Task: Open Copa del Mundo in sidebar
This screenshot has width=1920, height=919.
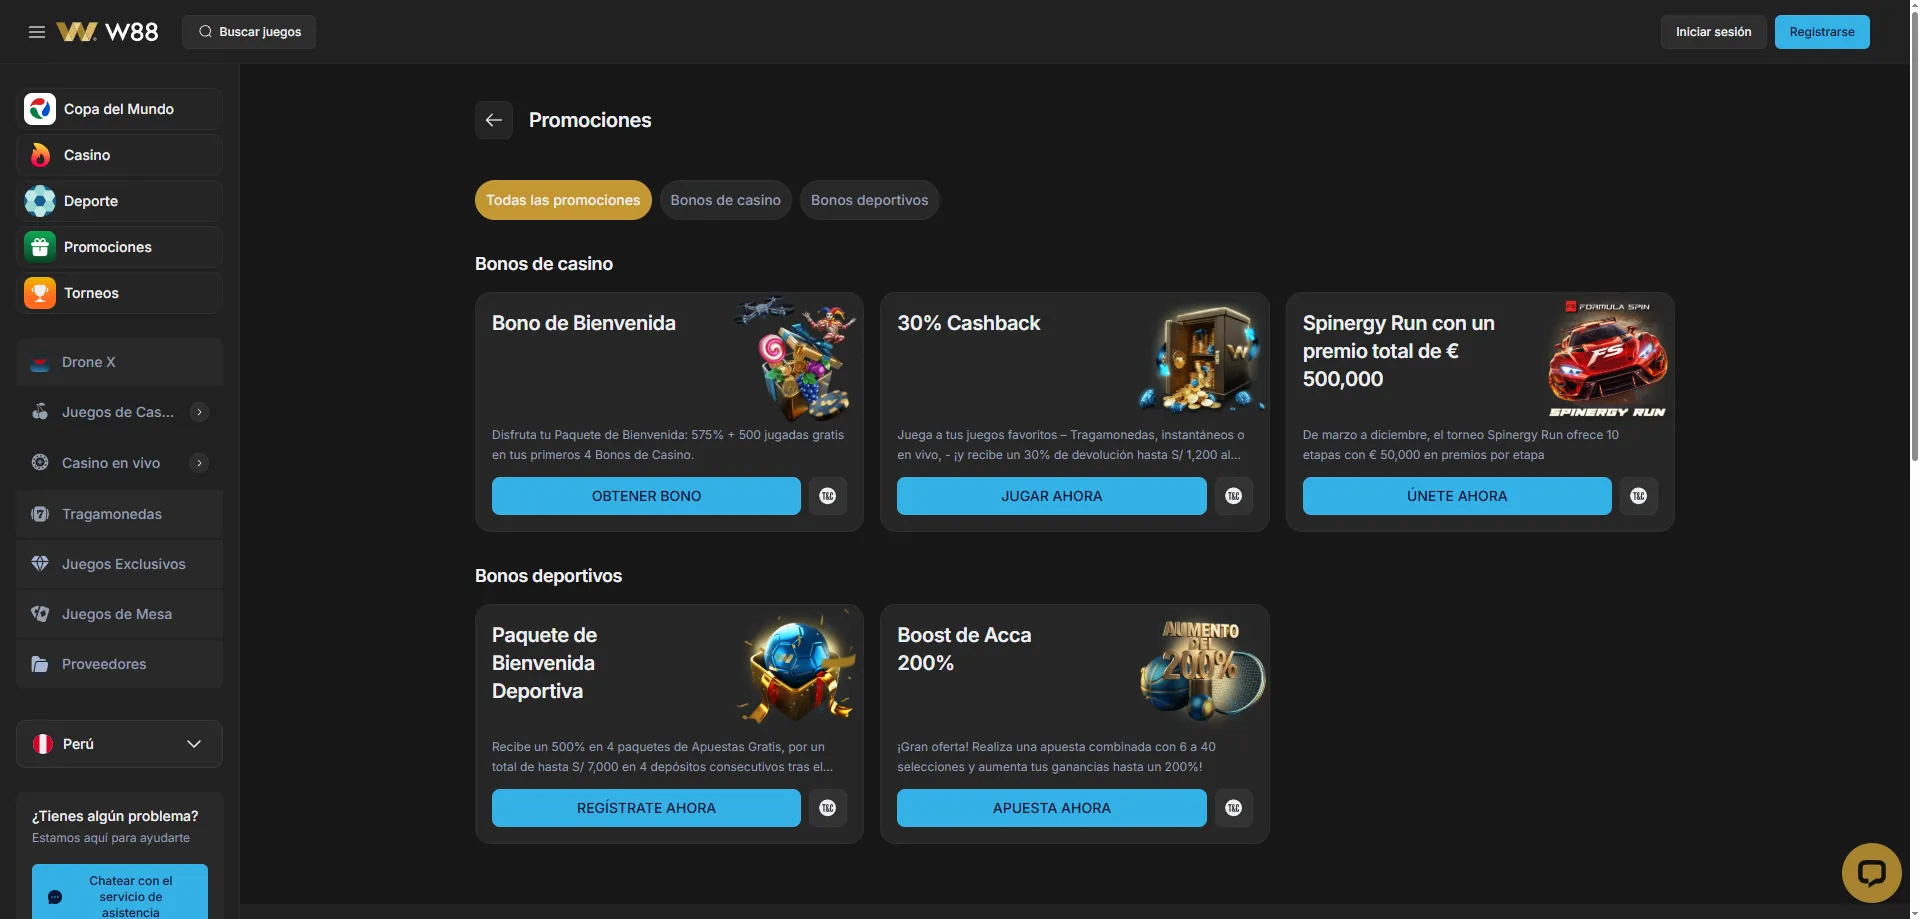Action: tap(119, 109)
